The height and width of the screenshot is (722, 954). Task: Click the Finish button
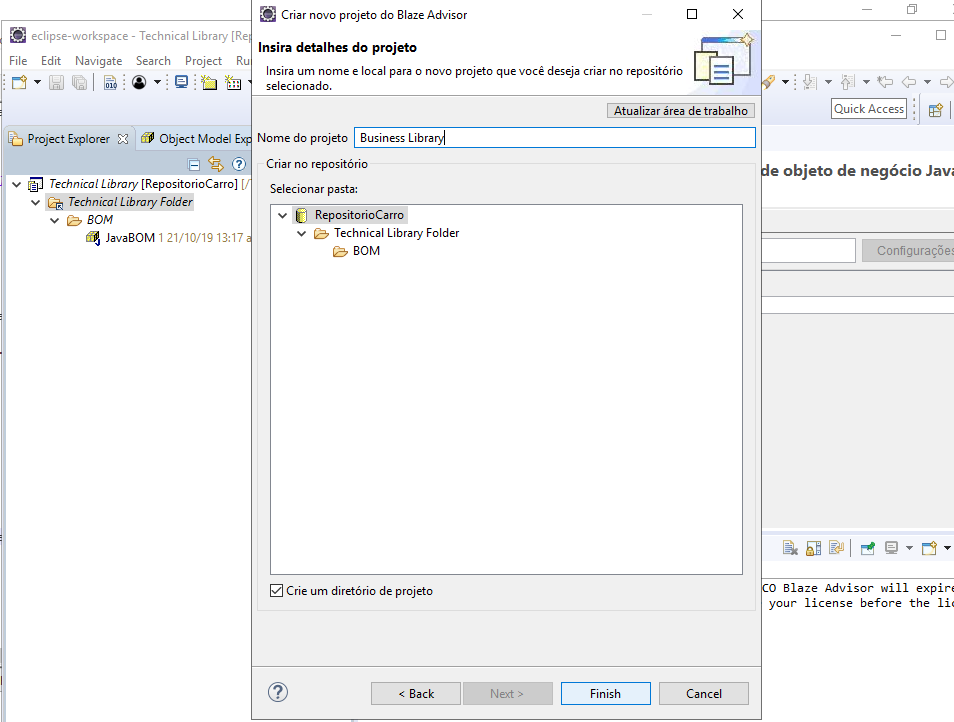coord(605,693)
